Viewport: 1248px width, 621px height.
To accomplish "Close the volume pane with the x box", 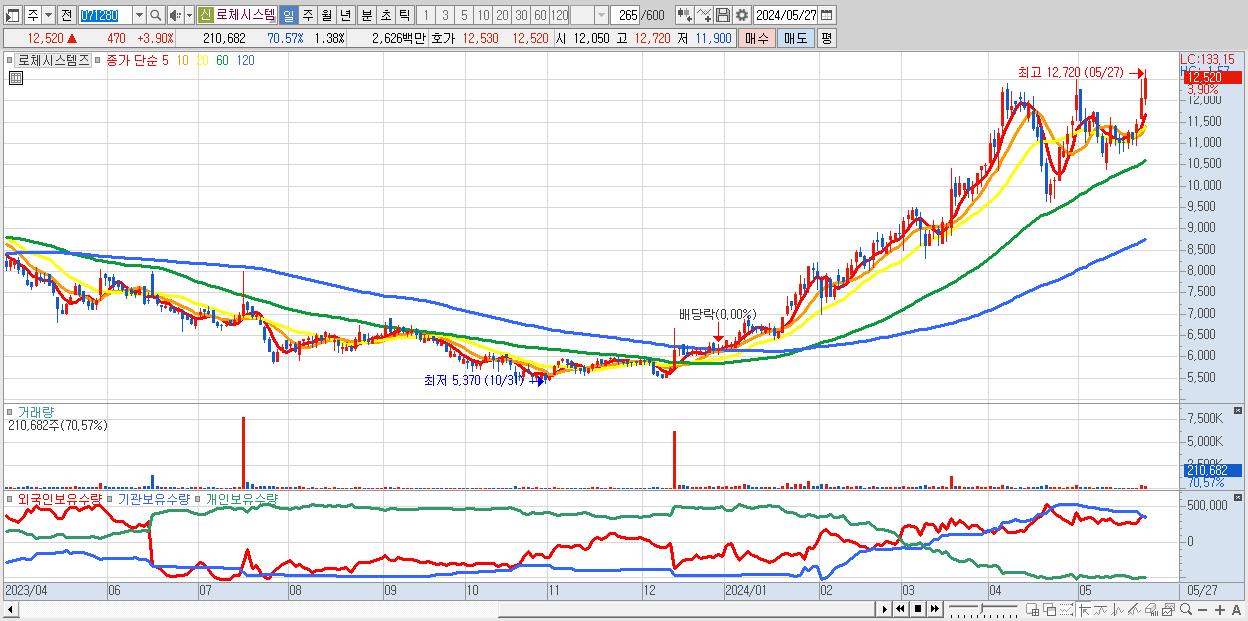I will click(x=1240, y=410).
